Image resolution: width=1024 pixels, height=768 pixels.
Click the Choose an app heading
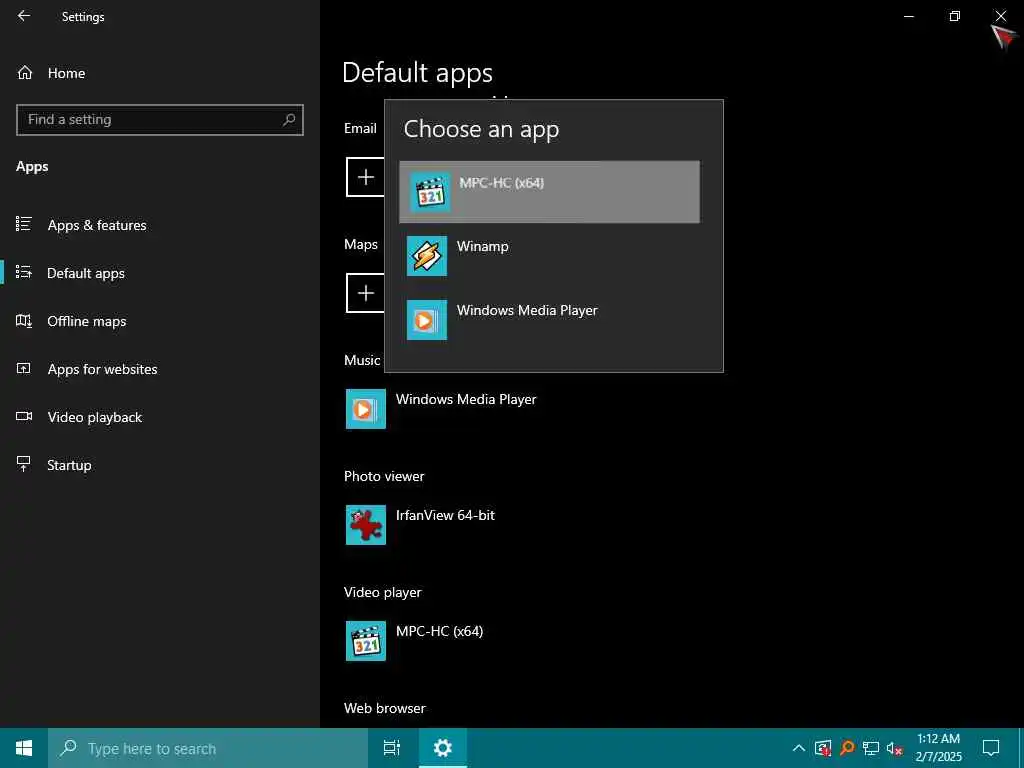(x=481, y=130)
